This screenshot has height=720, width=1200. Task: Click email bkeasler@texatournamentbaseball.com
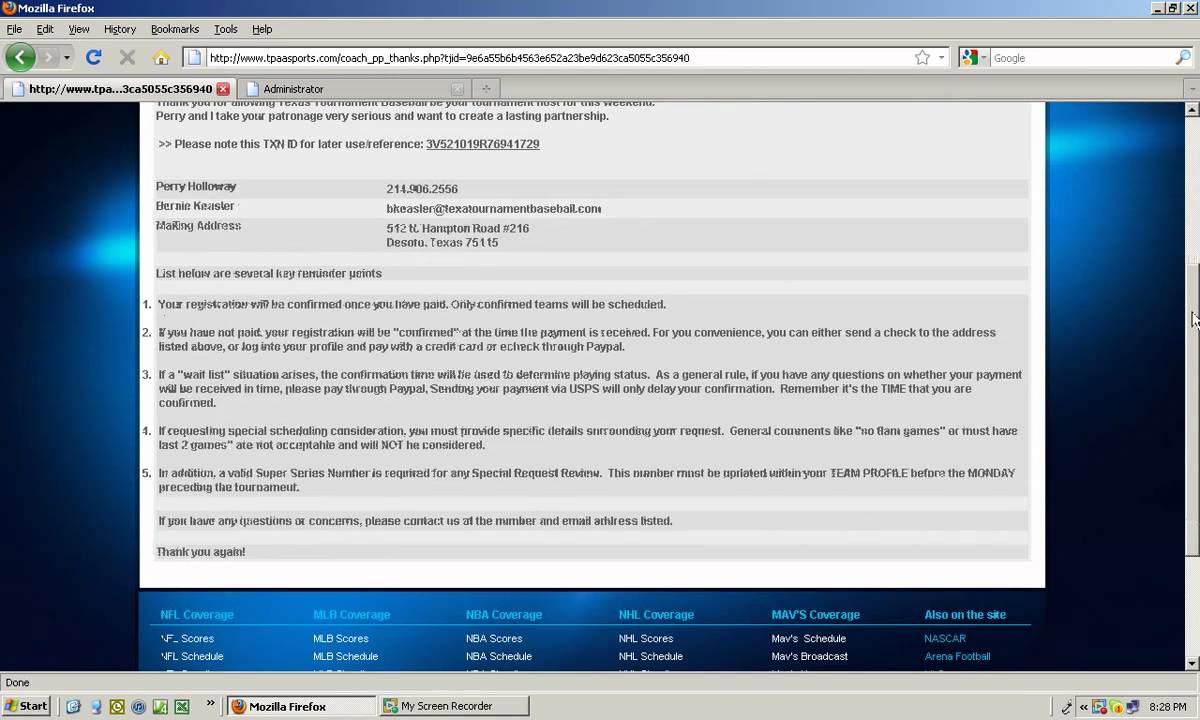[494, 209]
